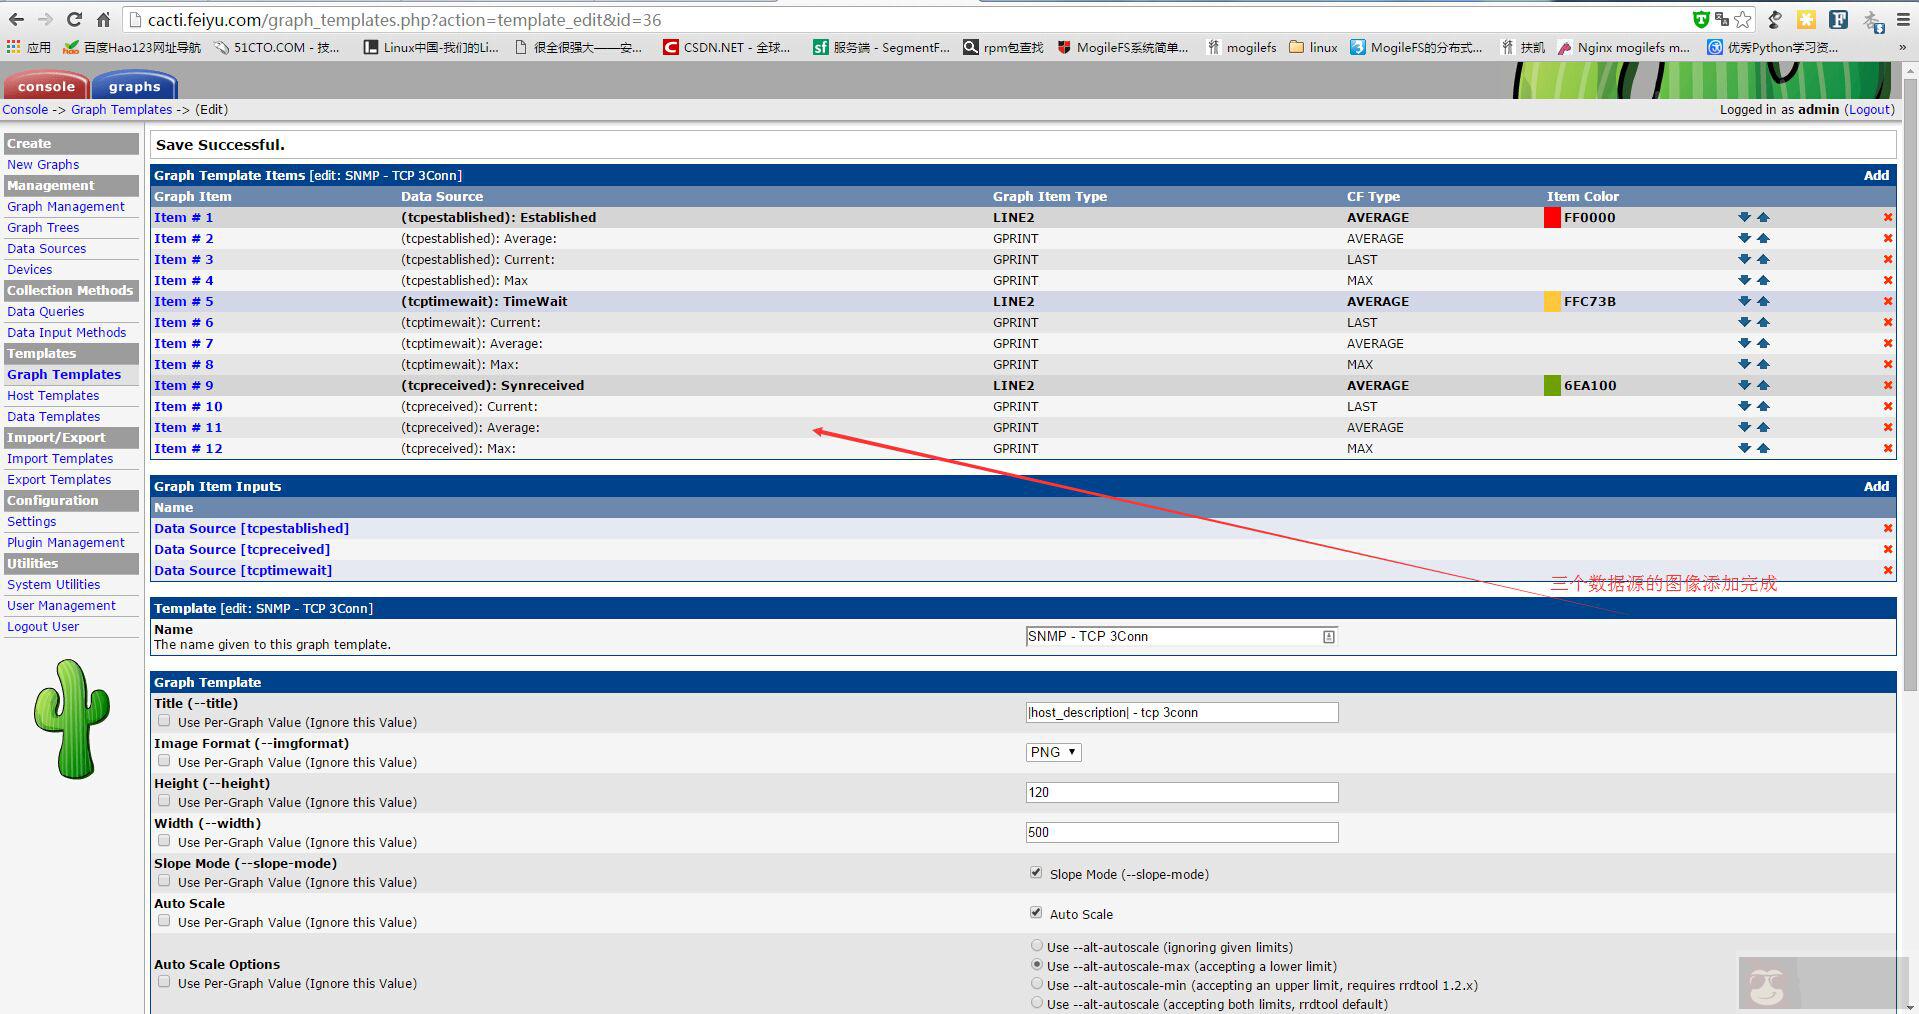This screenshot has height=1014, width=1919.
Task: Select alt-autoscale-min radio option
Action: coord(1037,984)
